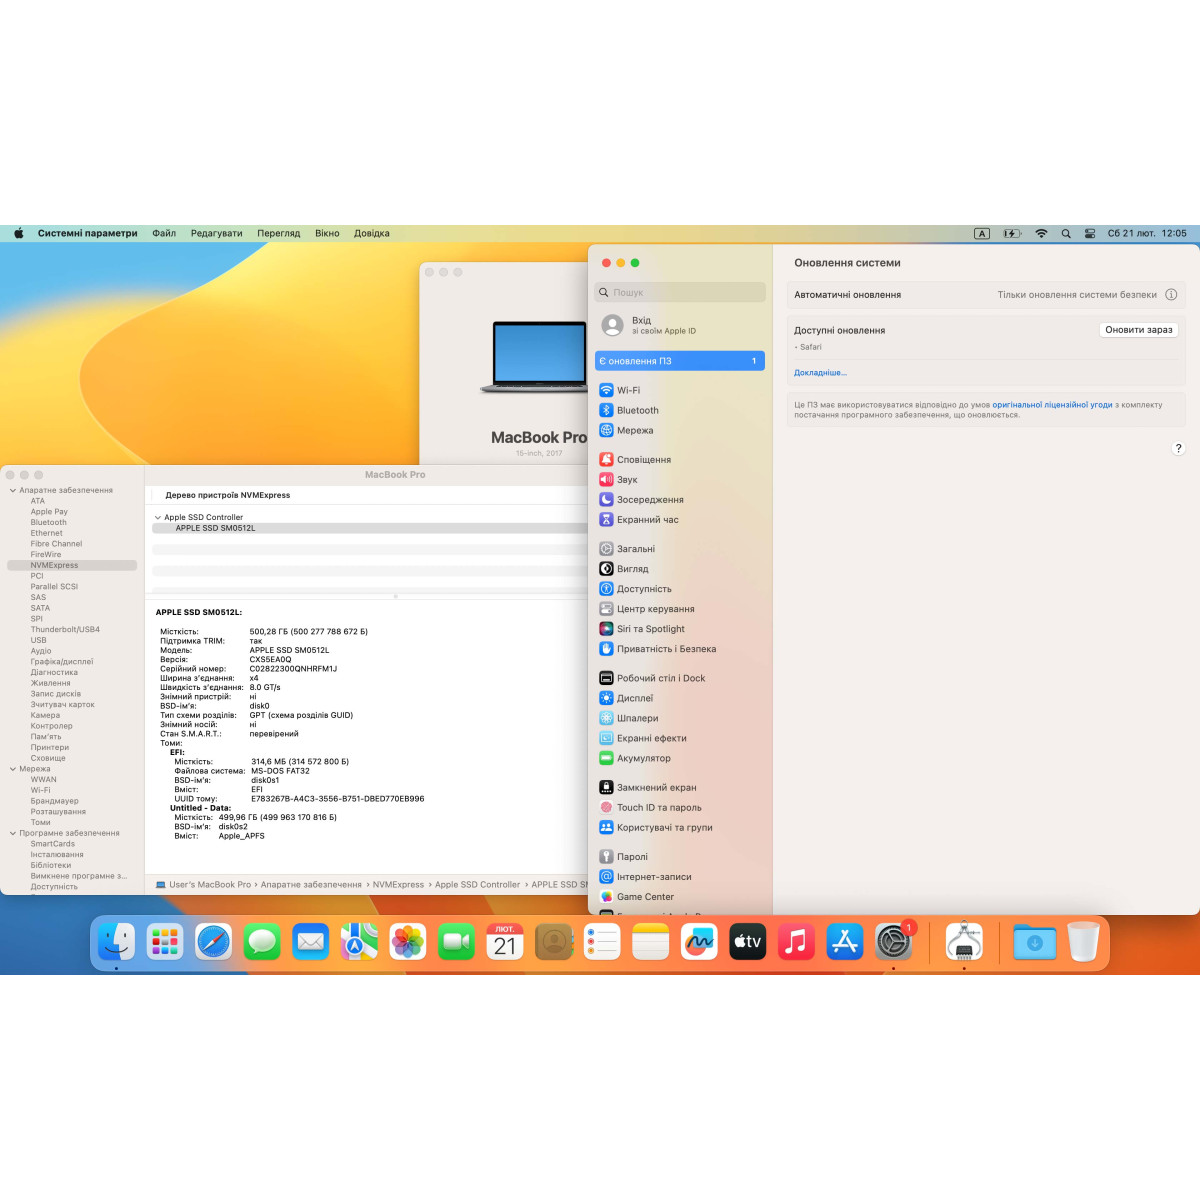Open the Файл menu
1200x1200 pixels.
coord(164,233)
